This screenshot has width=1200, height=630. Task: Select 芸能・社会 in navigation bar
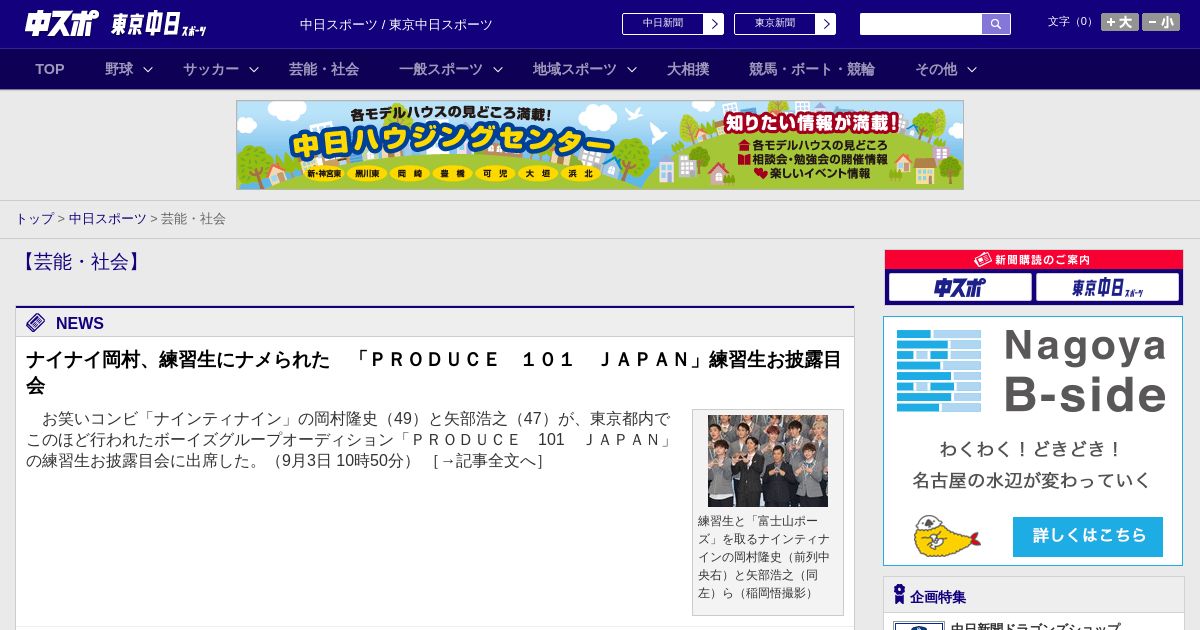(x=324, y=69)
